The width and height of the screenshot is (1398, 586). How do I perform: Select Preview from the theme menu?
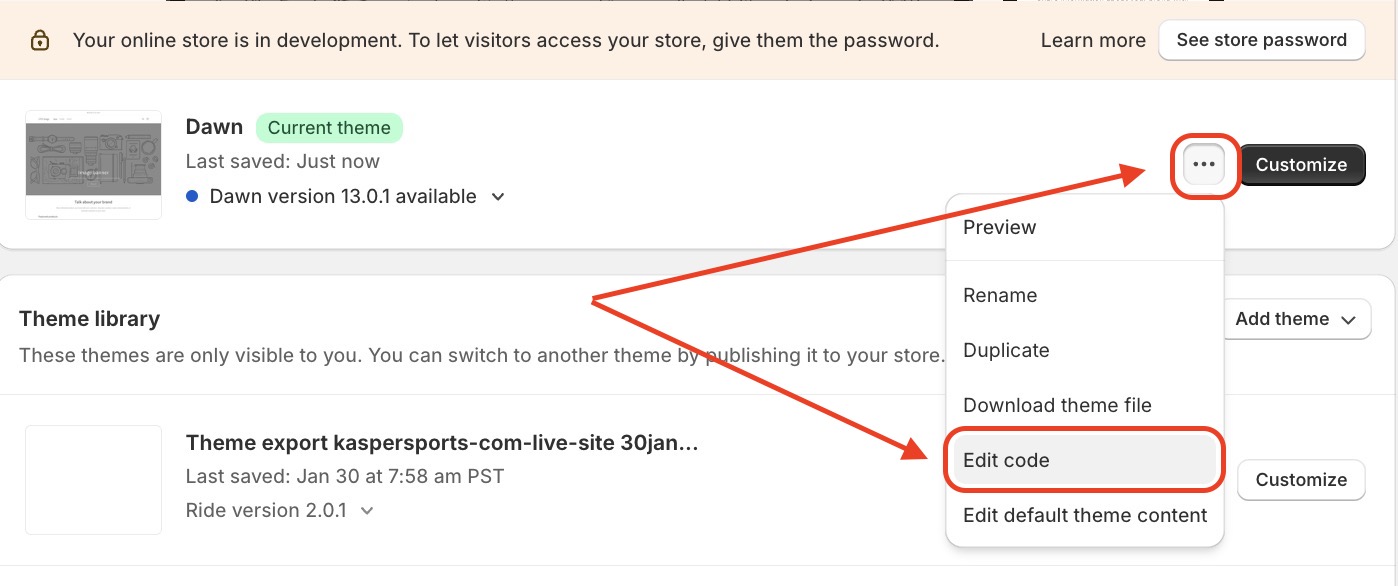(999, 227)
